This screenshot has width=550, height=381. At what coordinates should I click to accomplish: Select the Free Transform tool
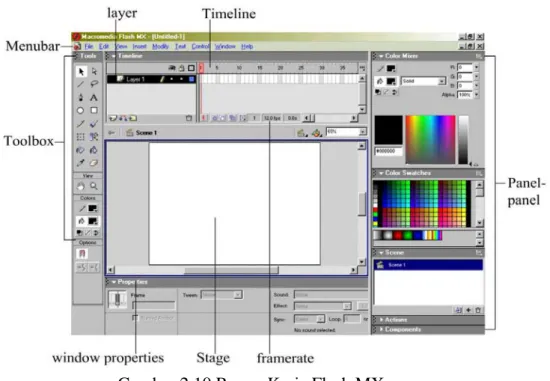point(81,137)
